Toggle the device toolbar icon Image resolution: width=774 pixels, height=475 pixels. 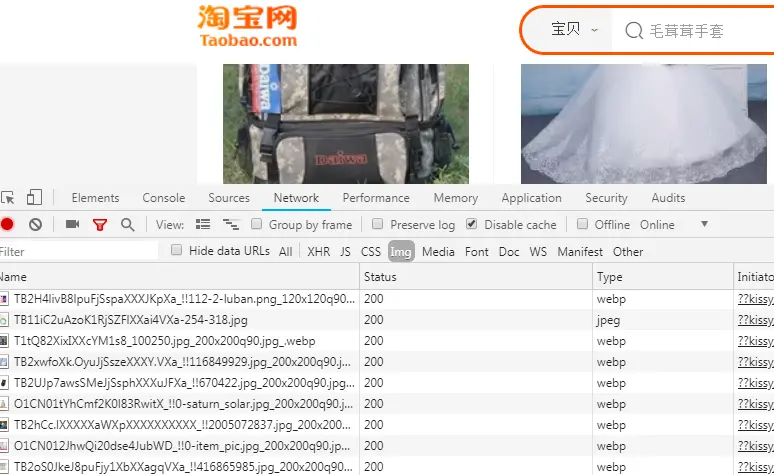pyautogui.click(x=34, y=198)
